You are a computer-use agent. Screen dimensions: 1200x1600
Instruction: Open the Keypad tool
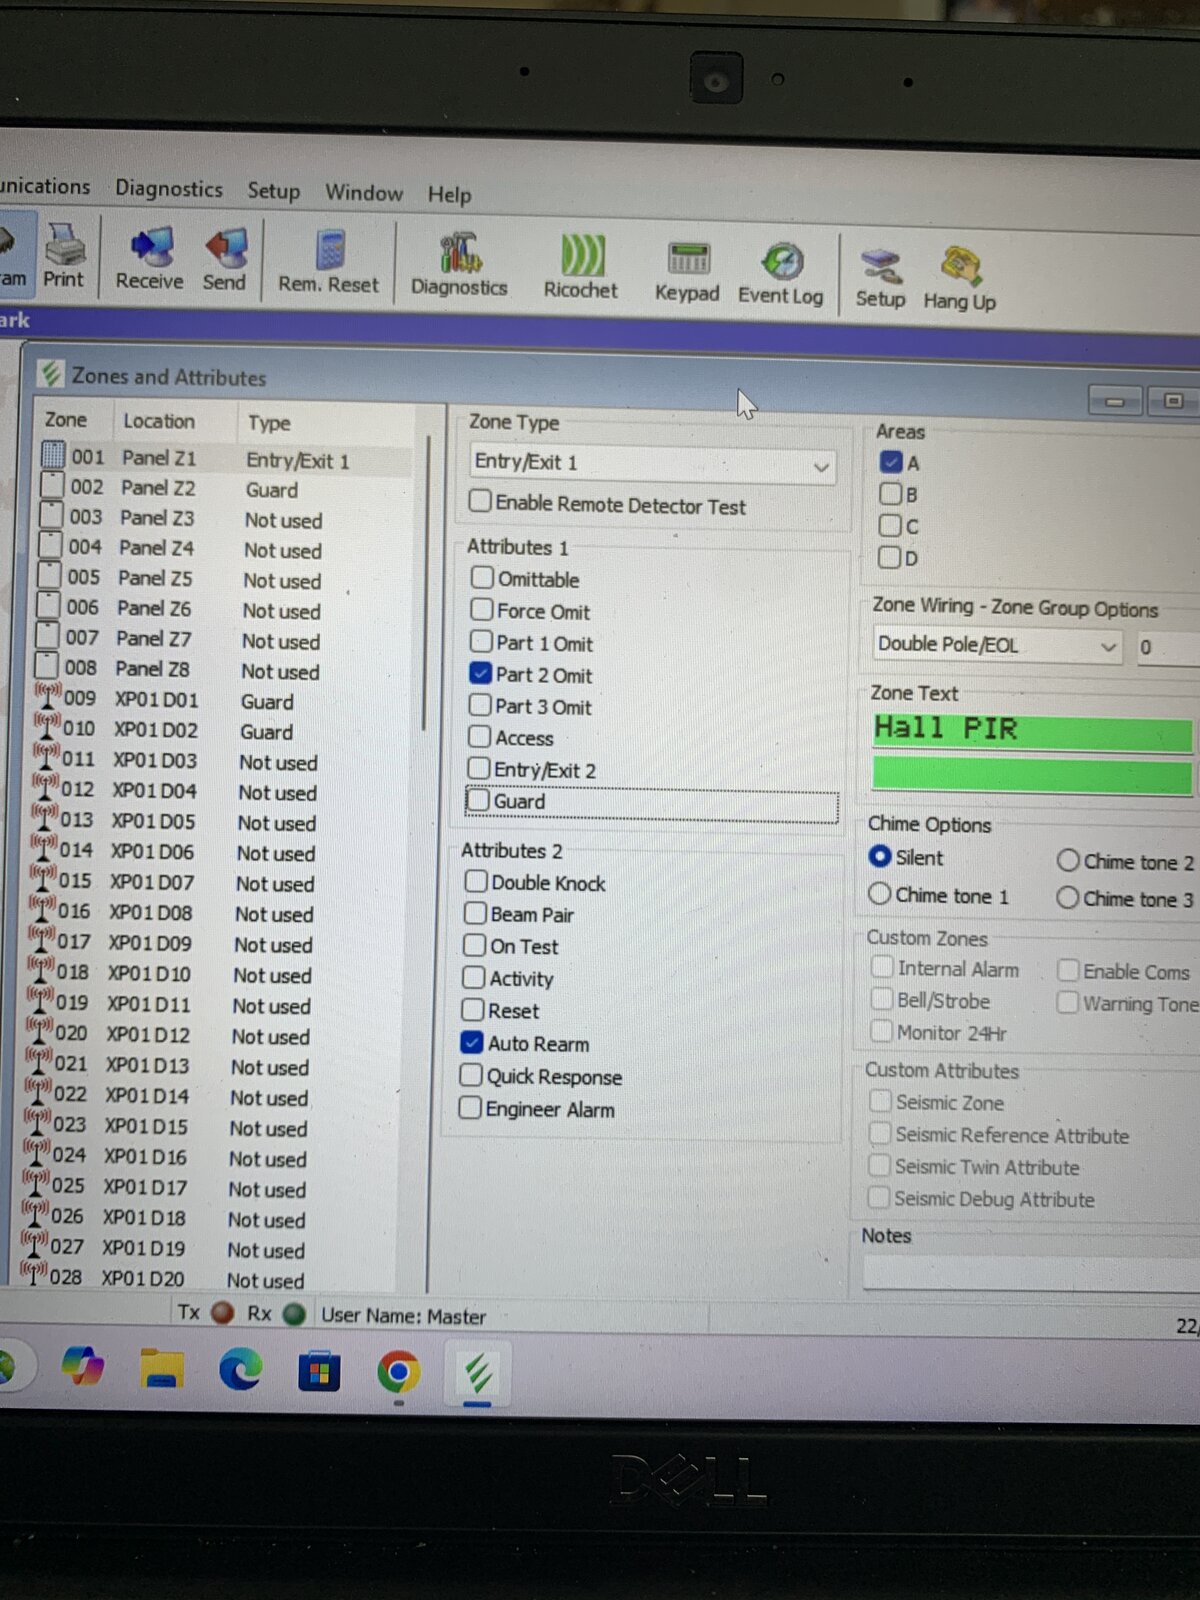coord(687,269)
